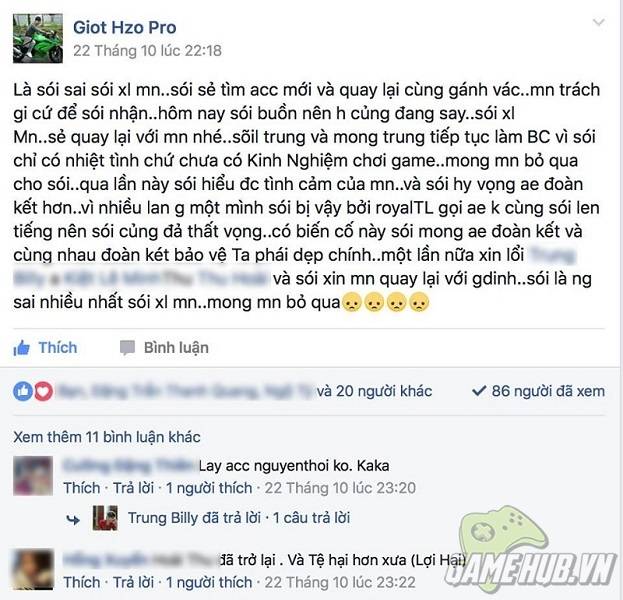Open the 22 Tháng 10 lúc 22:18 timestamp
623x600 pixels.
pyautogui.click(x=147, y=51)
